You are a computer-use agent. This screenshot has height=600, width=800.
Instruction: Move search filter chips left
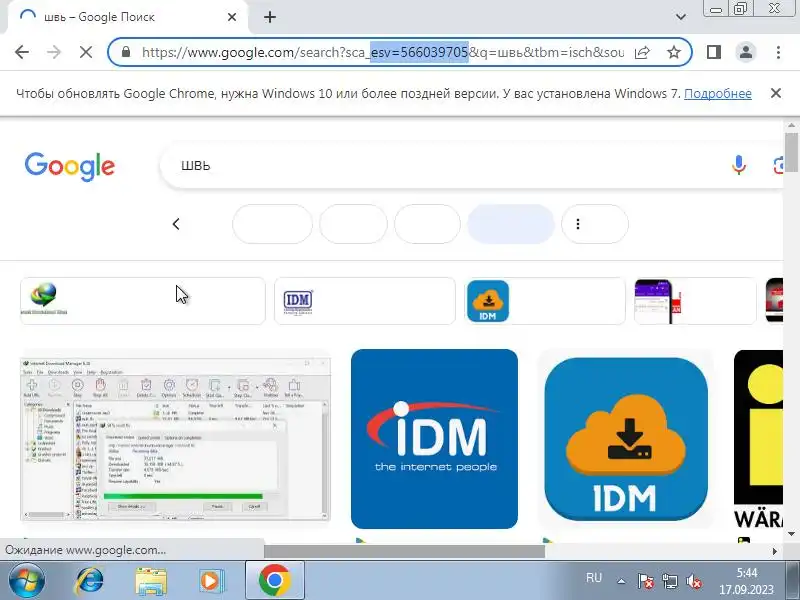176,224
